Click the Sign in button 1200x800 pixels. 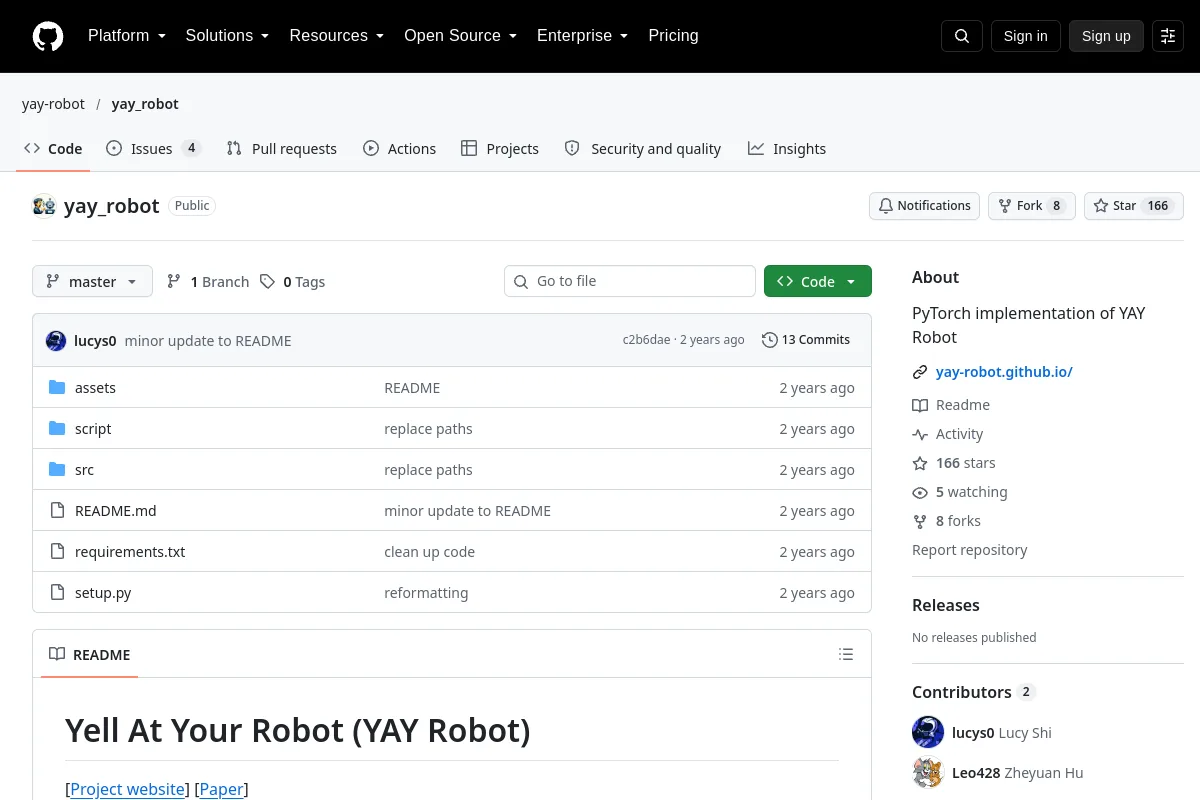[x=1025, y=36]
